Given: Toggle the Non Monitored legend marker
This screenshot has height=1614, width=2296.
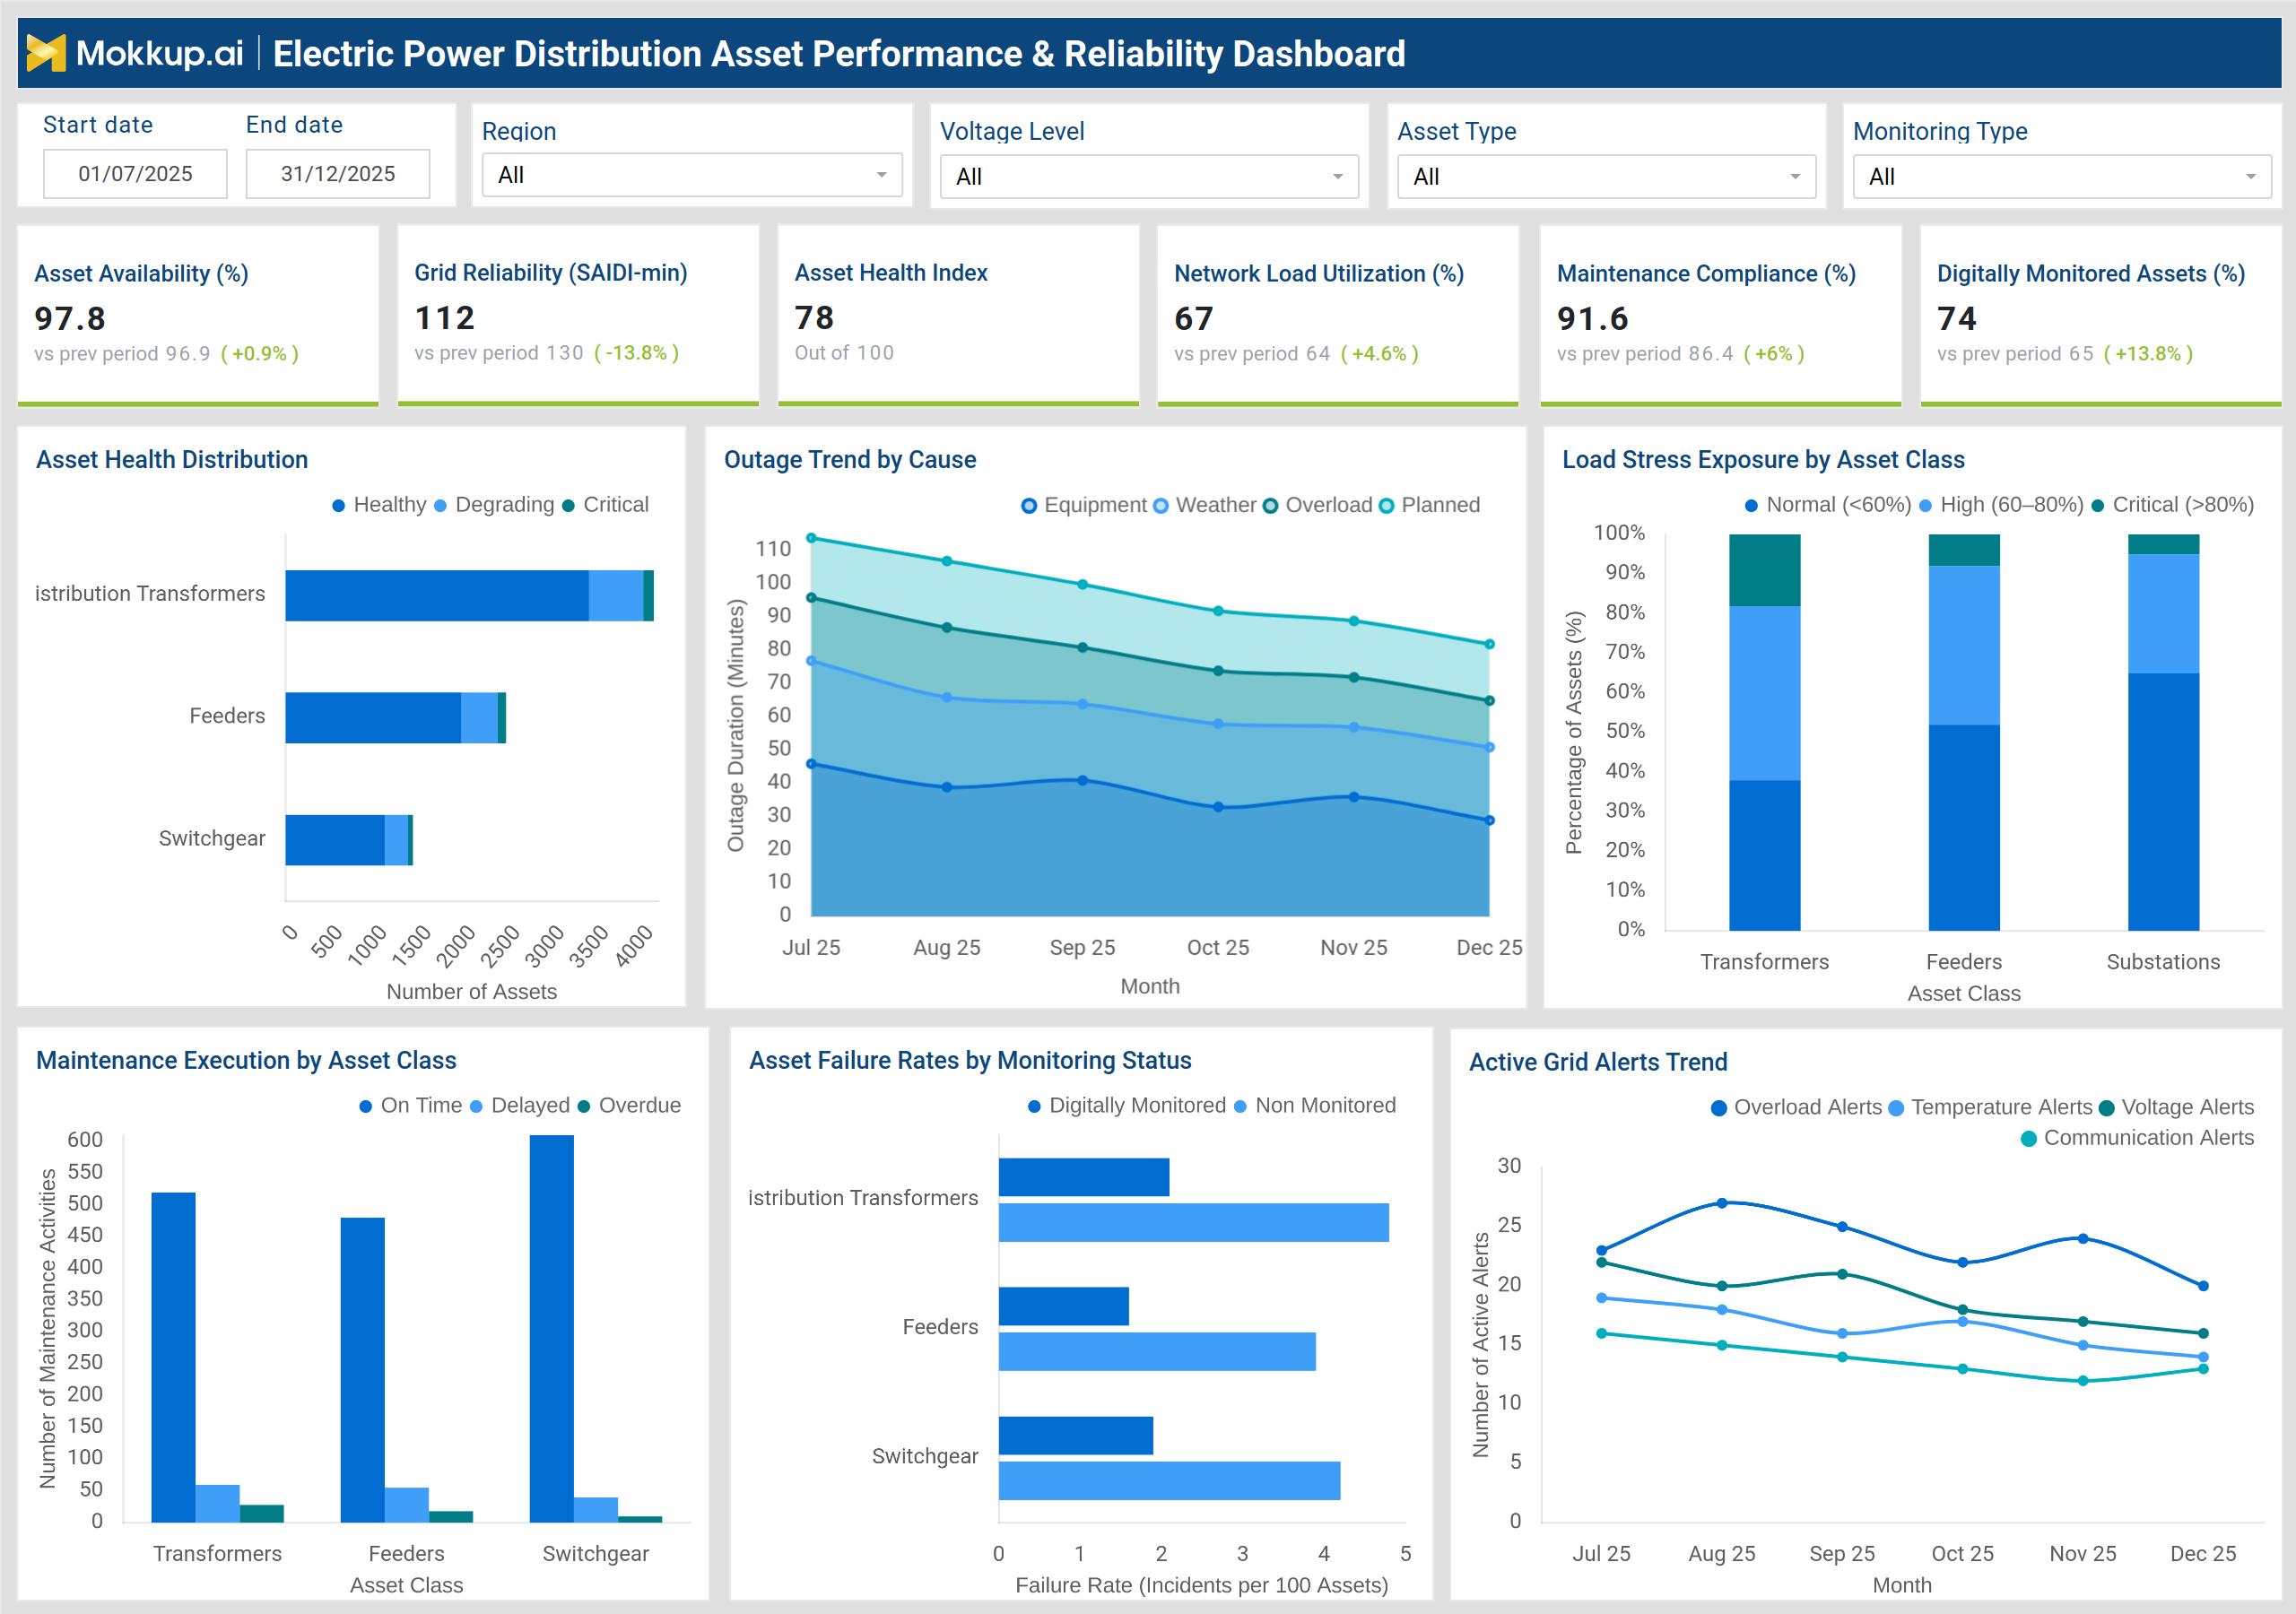Looking at the screenshot, I should [1241, 1106].
